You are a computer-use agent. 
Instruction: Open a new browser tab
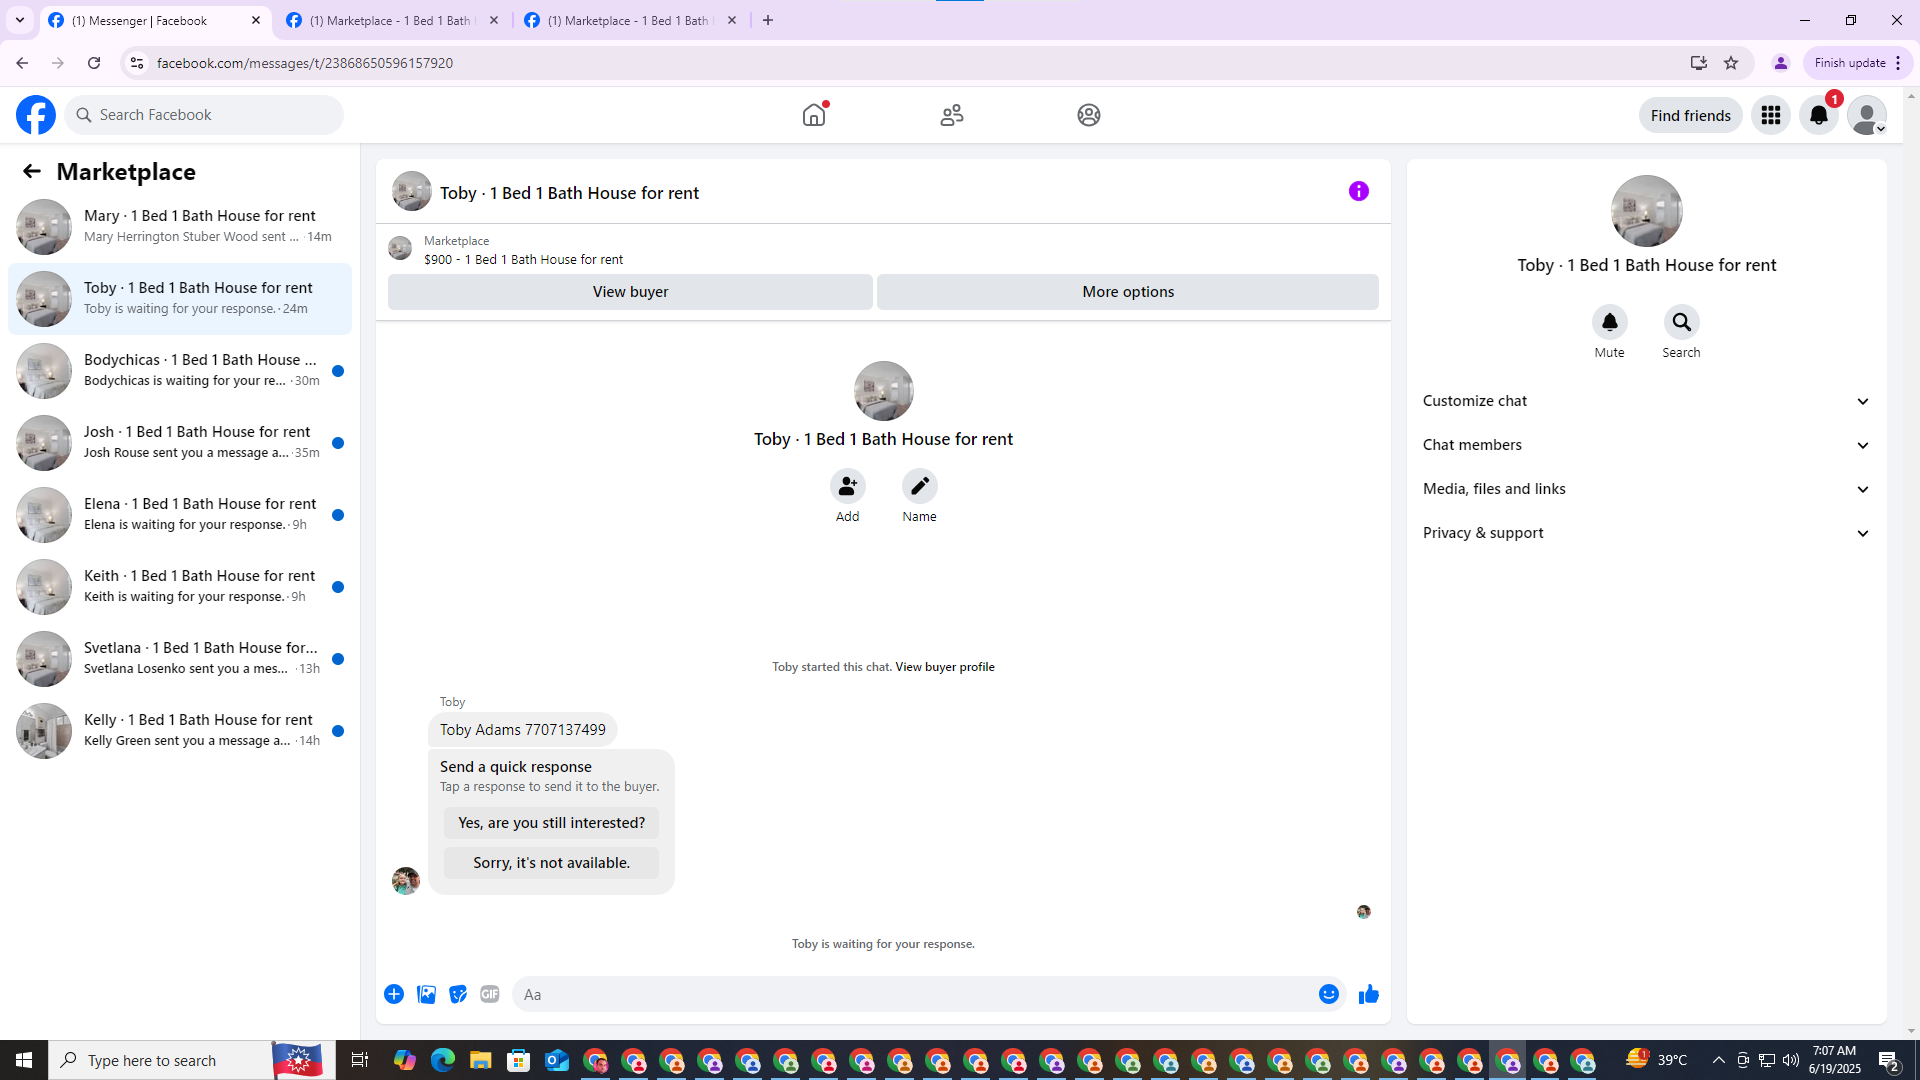click(768, 20)
